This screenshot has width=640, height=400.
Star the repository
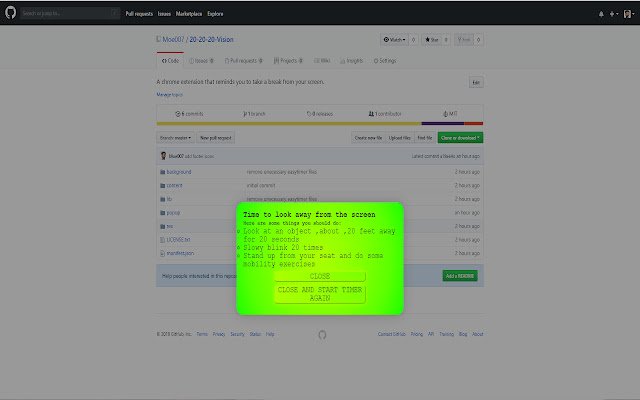click(x=431, y=40)
